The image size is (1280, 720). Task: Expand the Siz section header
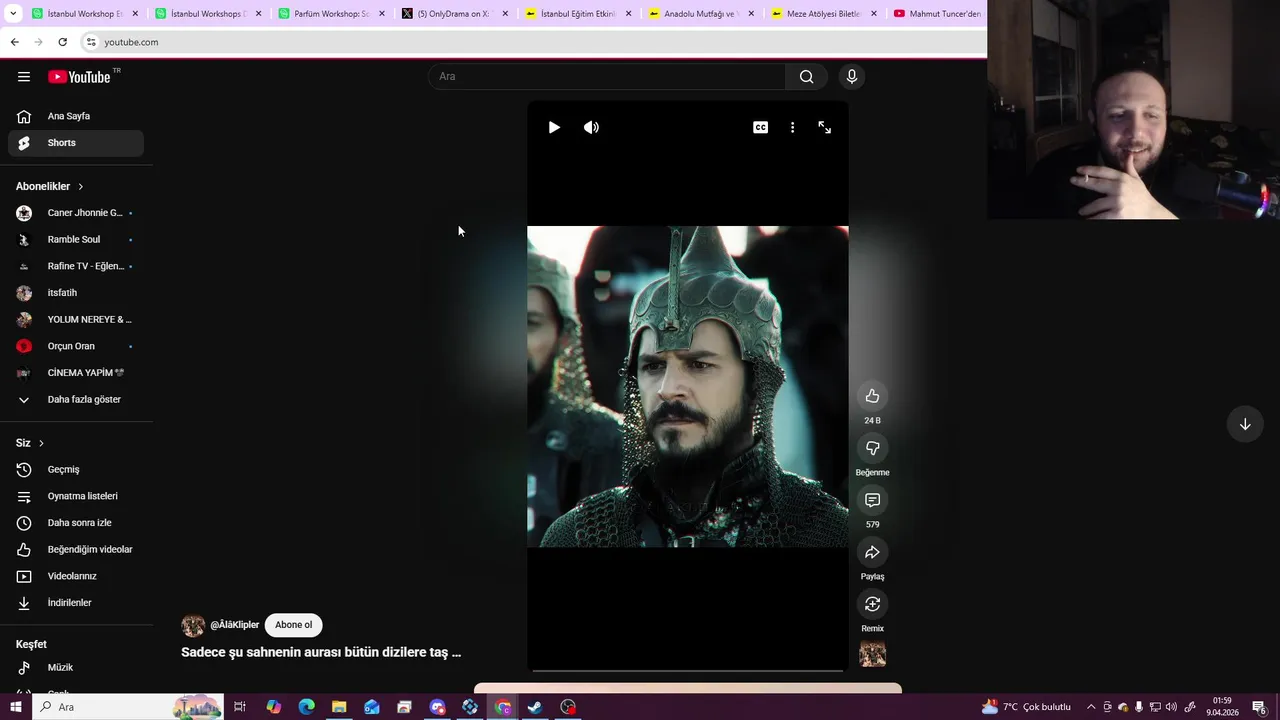point(30,443)
